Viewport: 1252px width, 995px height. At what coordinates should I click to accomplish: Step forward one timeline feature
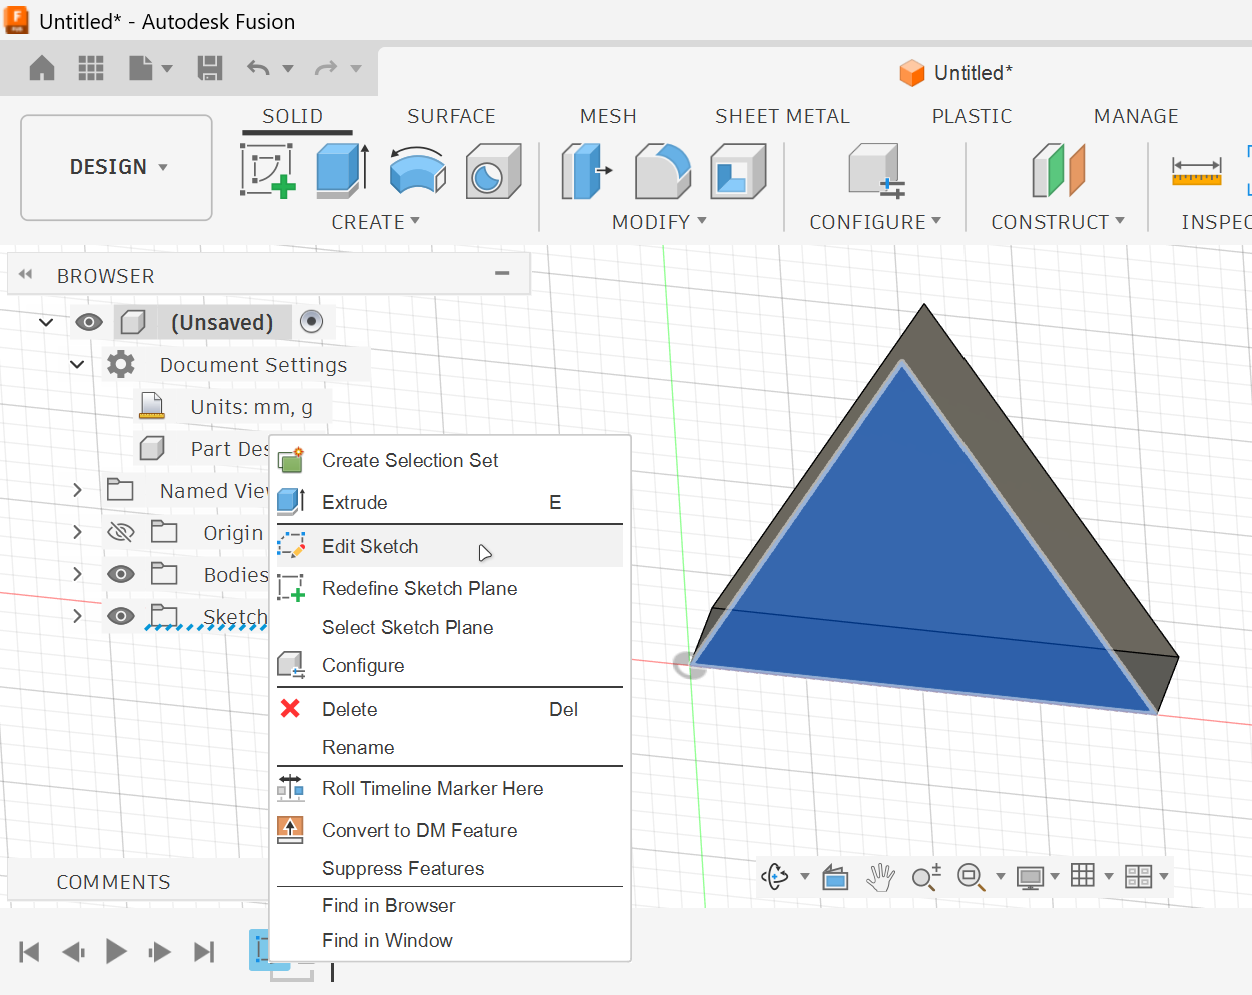tap(160, 952)
